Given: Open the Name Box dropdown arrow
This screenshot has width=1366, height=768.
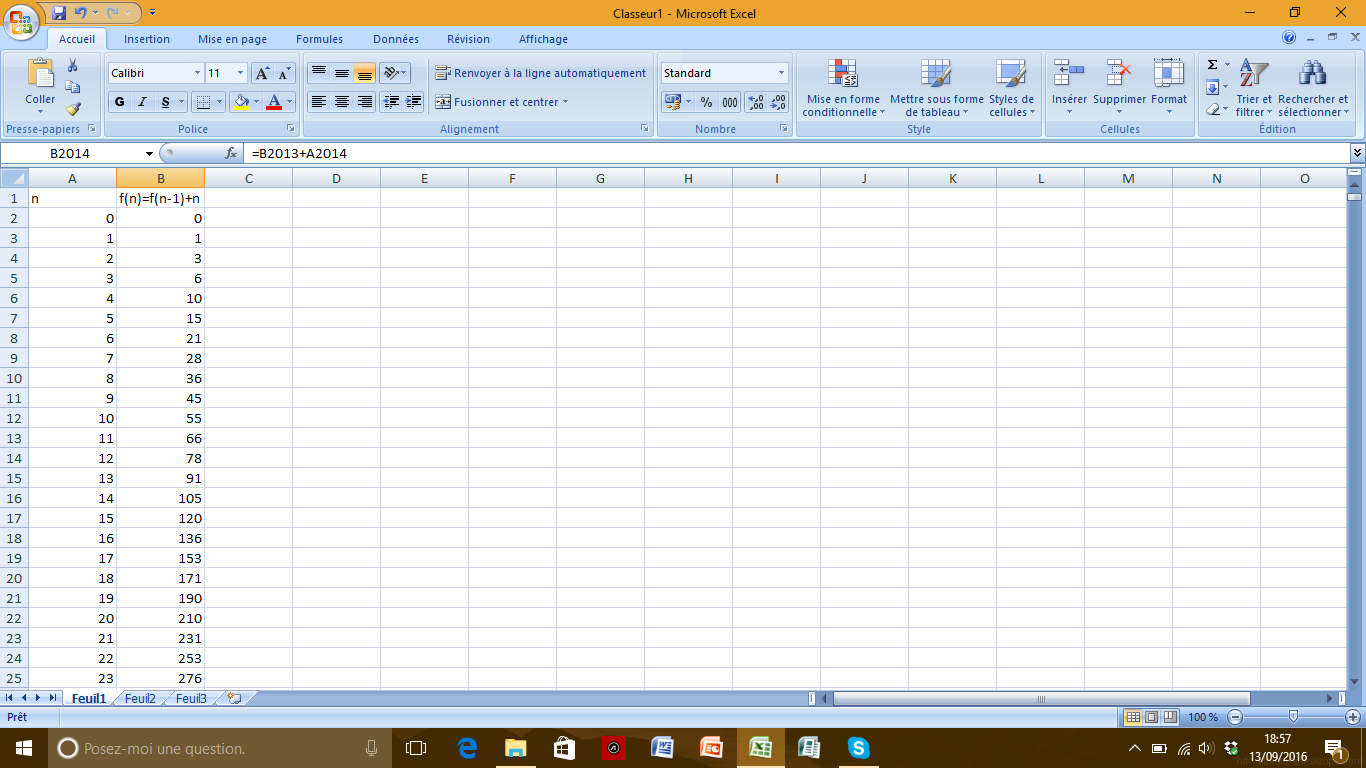Looking at the screenshot, I should [x=149, y=154].
